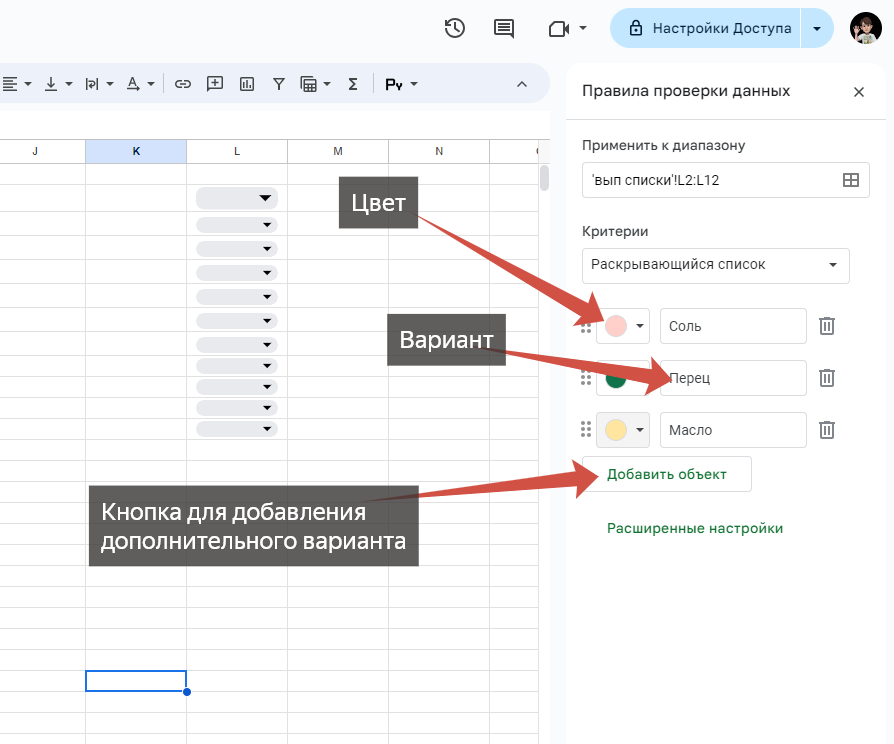The width and height of the screenshot is (894, 744).
Task: Close the Правила проверки данных panel
Action: coord(859,92)
